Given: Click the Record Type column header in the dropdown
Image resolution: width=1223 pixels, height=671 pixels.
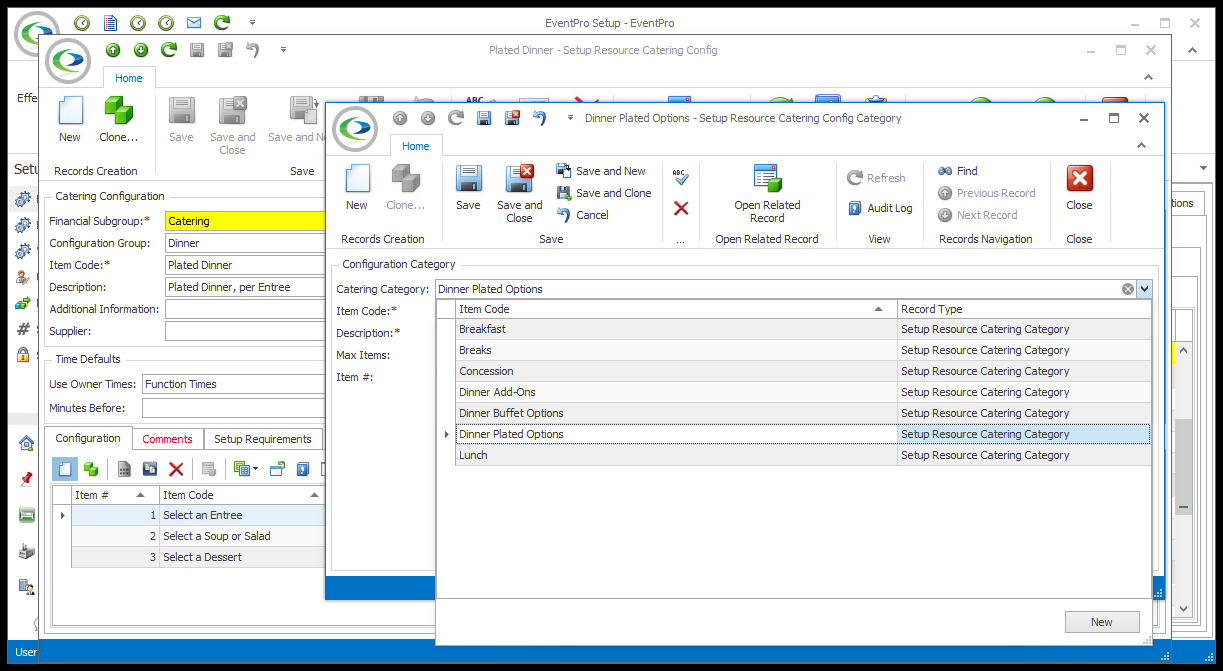Looking at the screenshot, I should coord(1023,309).
